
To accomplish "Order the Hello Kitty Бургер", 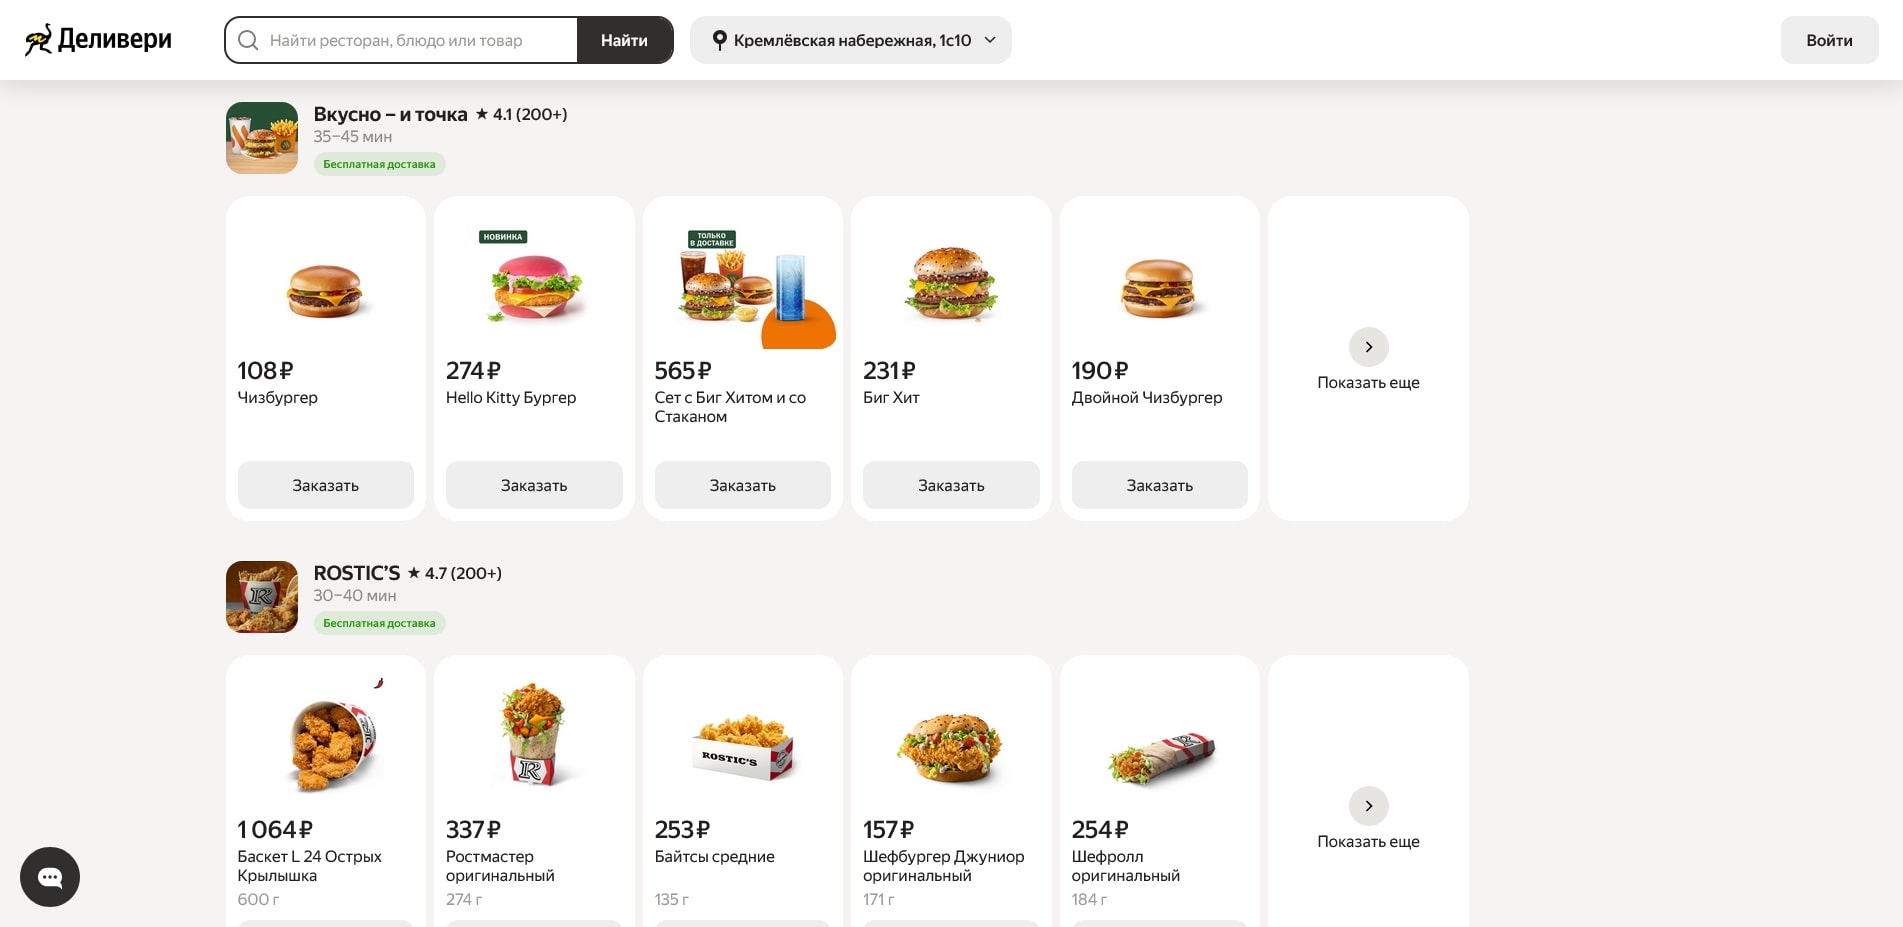I will pyautogui.click(x=534, y=485).
